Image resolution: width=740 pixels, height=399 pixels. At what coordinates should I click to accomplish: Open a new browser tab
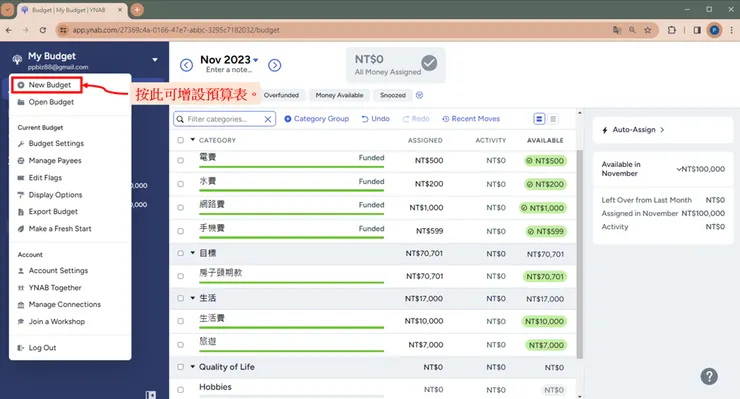(x=137, y=9)
